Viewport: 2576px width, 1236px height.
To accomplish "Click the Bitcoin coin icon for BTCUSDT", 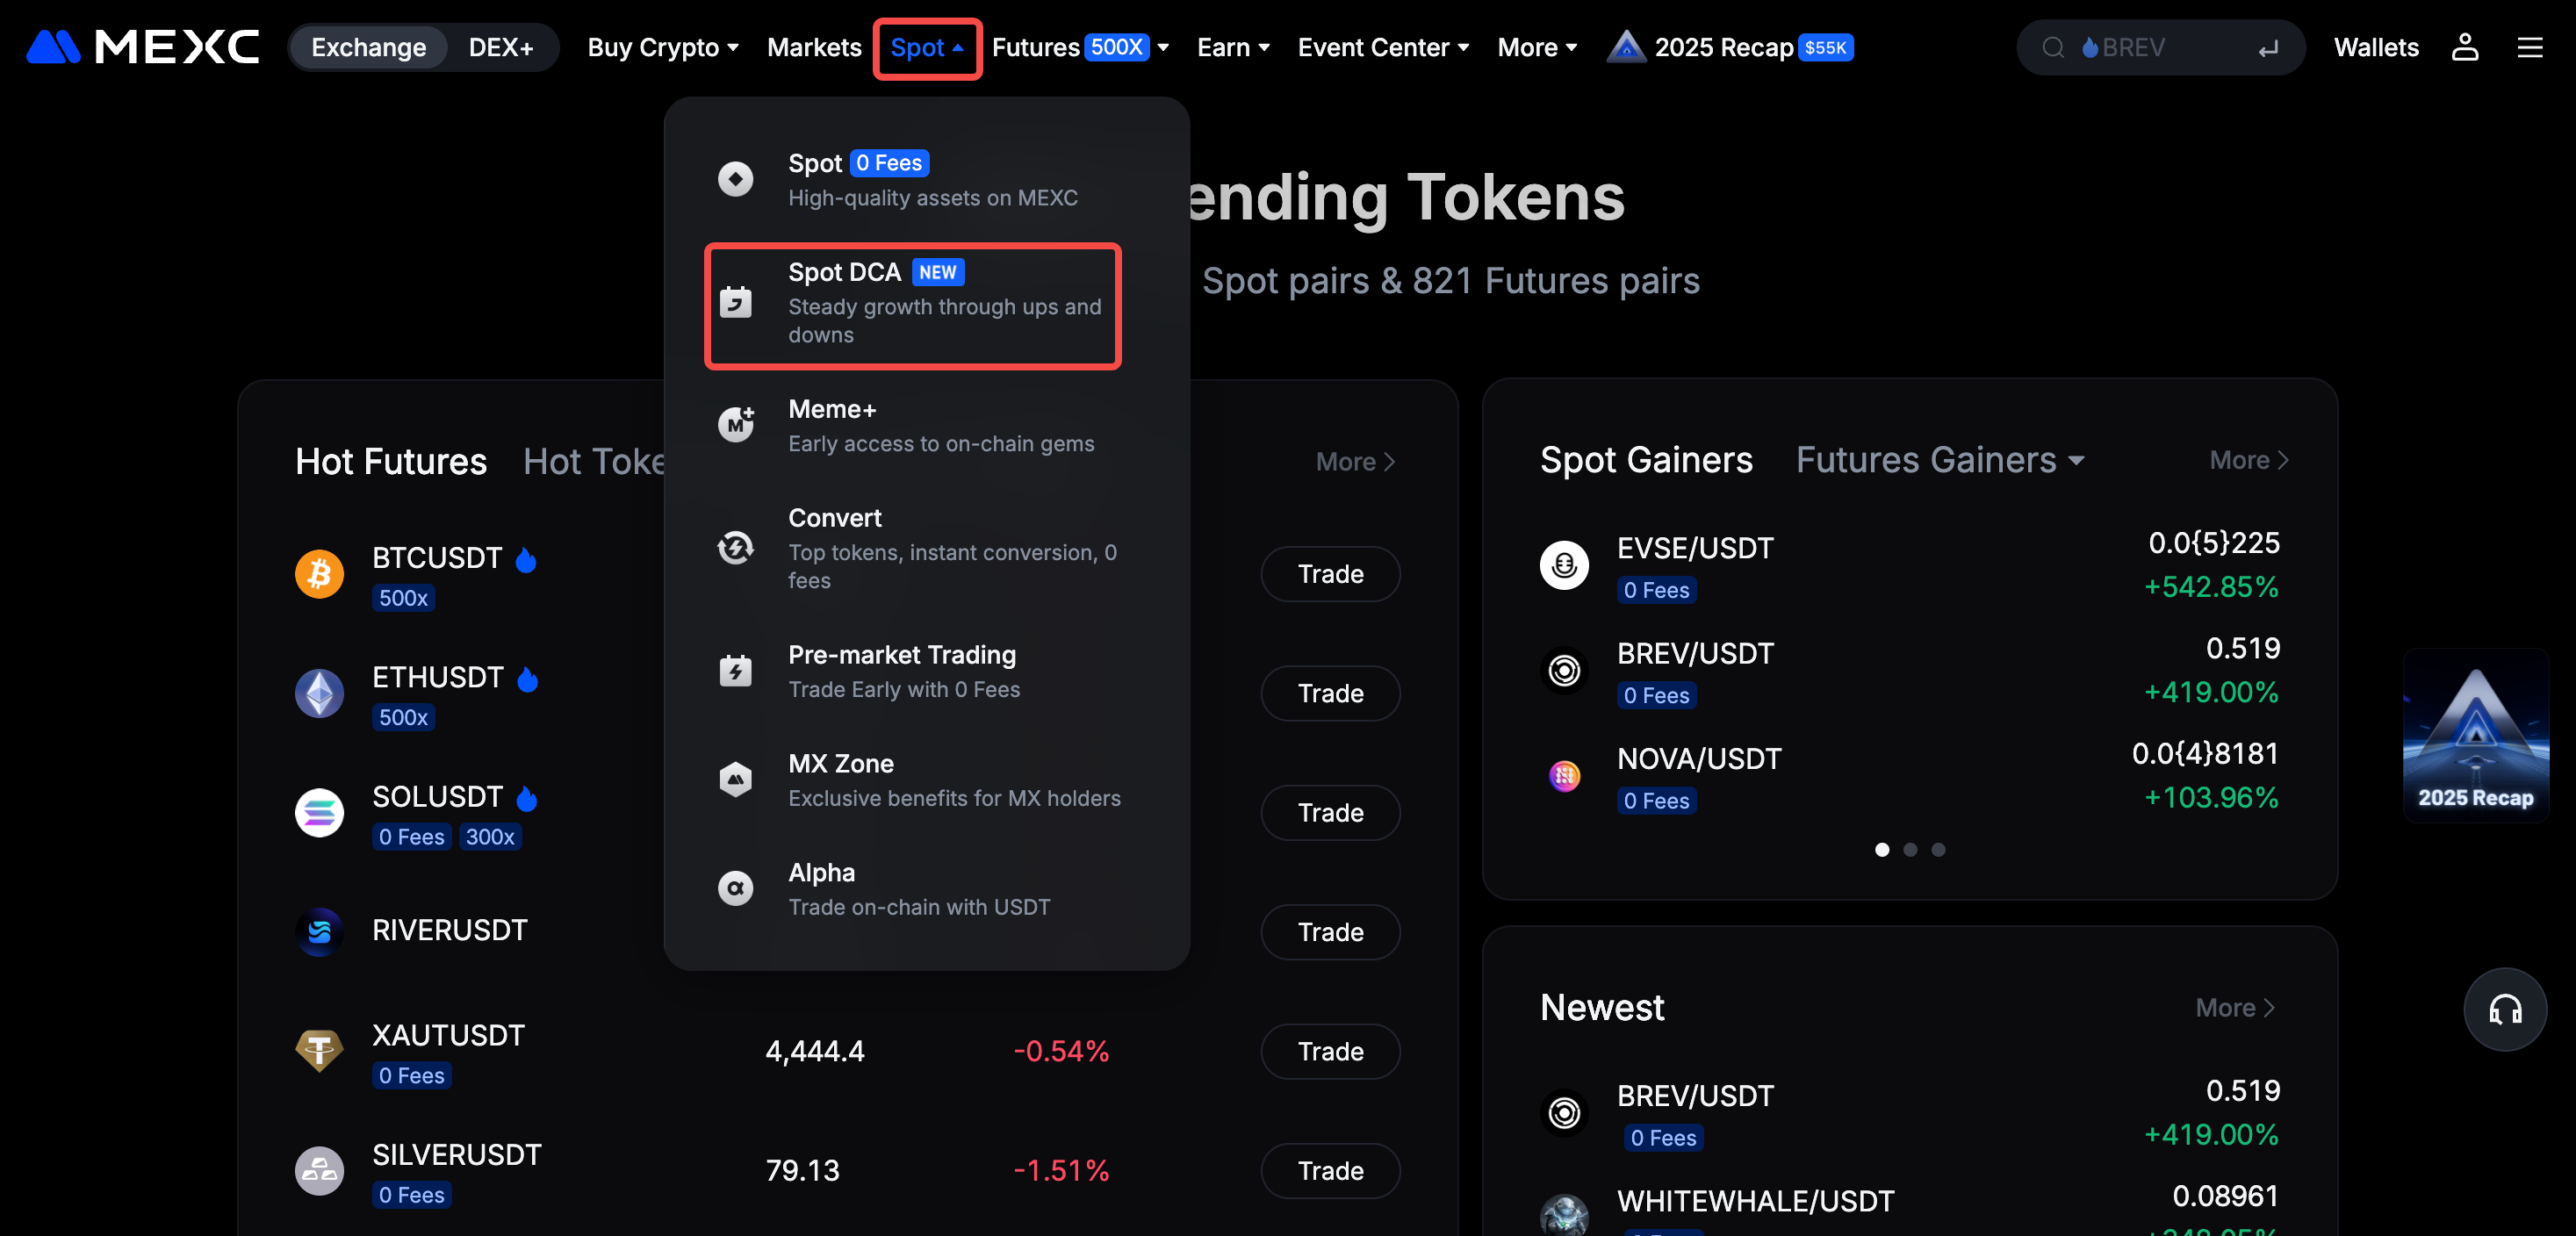I will click(x=319, y=574).
